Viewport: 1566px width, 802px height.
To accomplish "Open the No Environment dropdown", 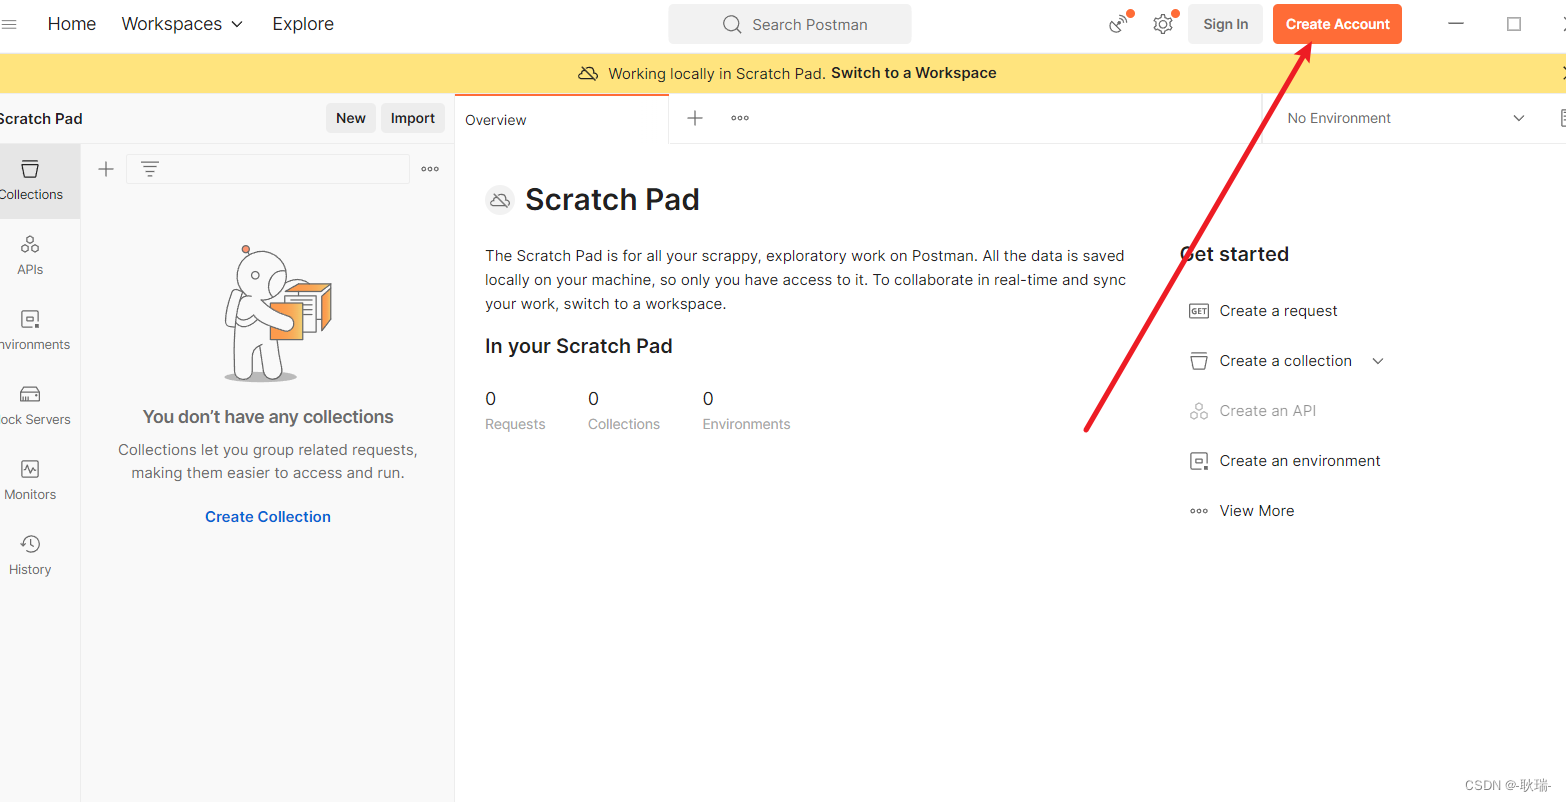I will pyautogui.click(x=1406, y=118).
